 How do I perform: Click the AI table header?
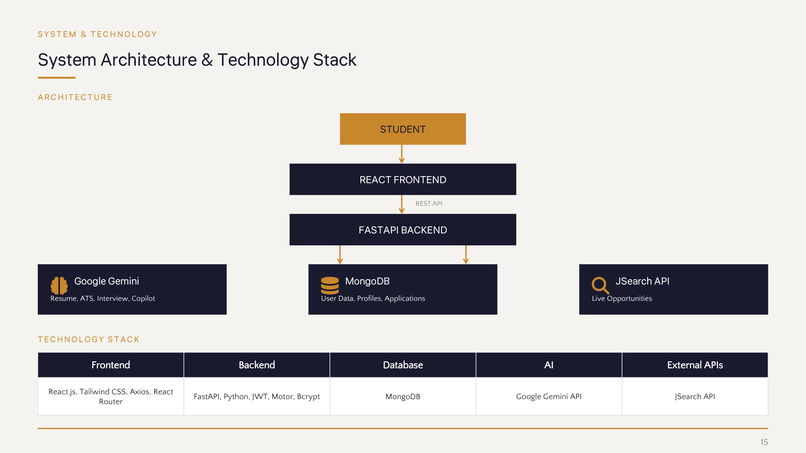(x=548, y=365)
